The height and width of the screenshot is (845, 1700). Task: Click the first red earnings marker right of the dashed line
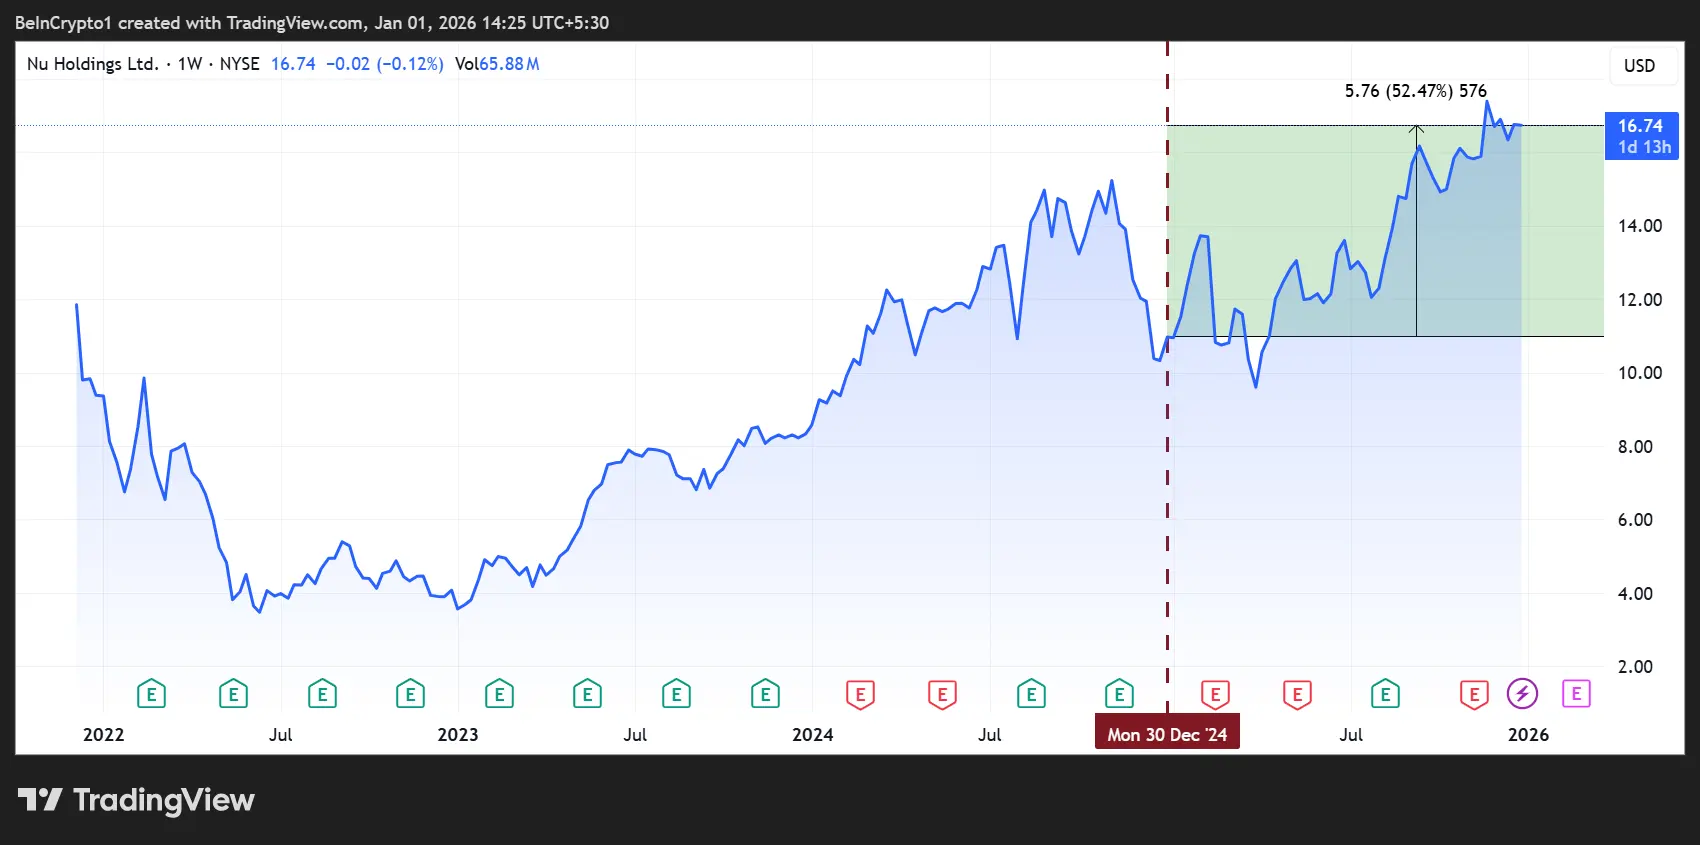tap(1215, 694)
